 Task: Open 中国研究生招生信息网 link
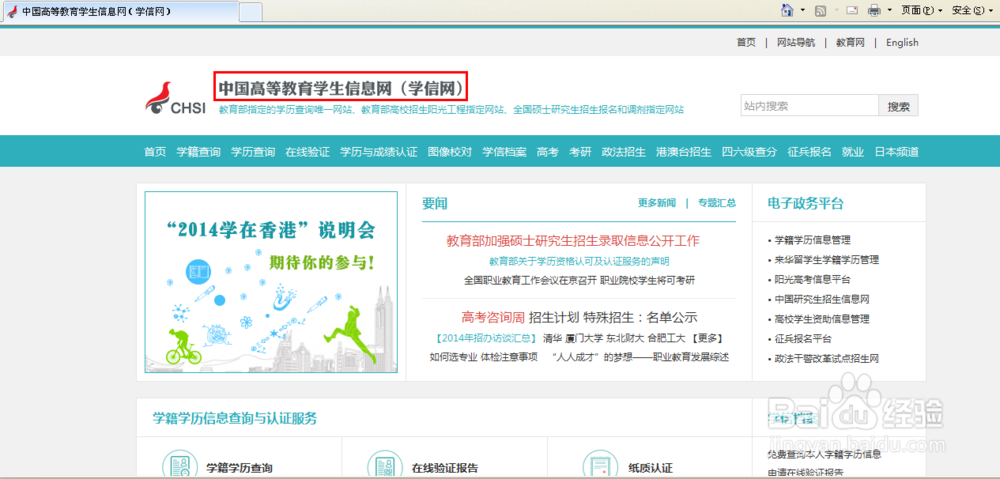point(822,300)
